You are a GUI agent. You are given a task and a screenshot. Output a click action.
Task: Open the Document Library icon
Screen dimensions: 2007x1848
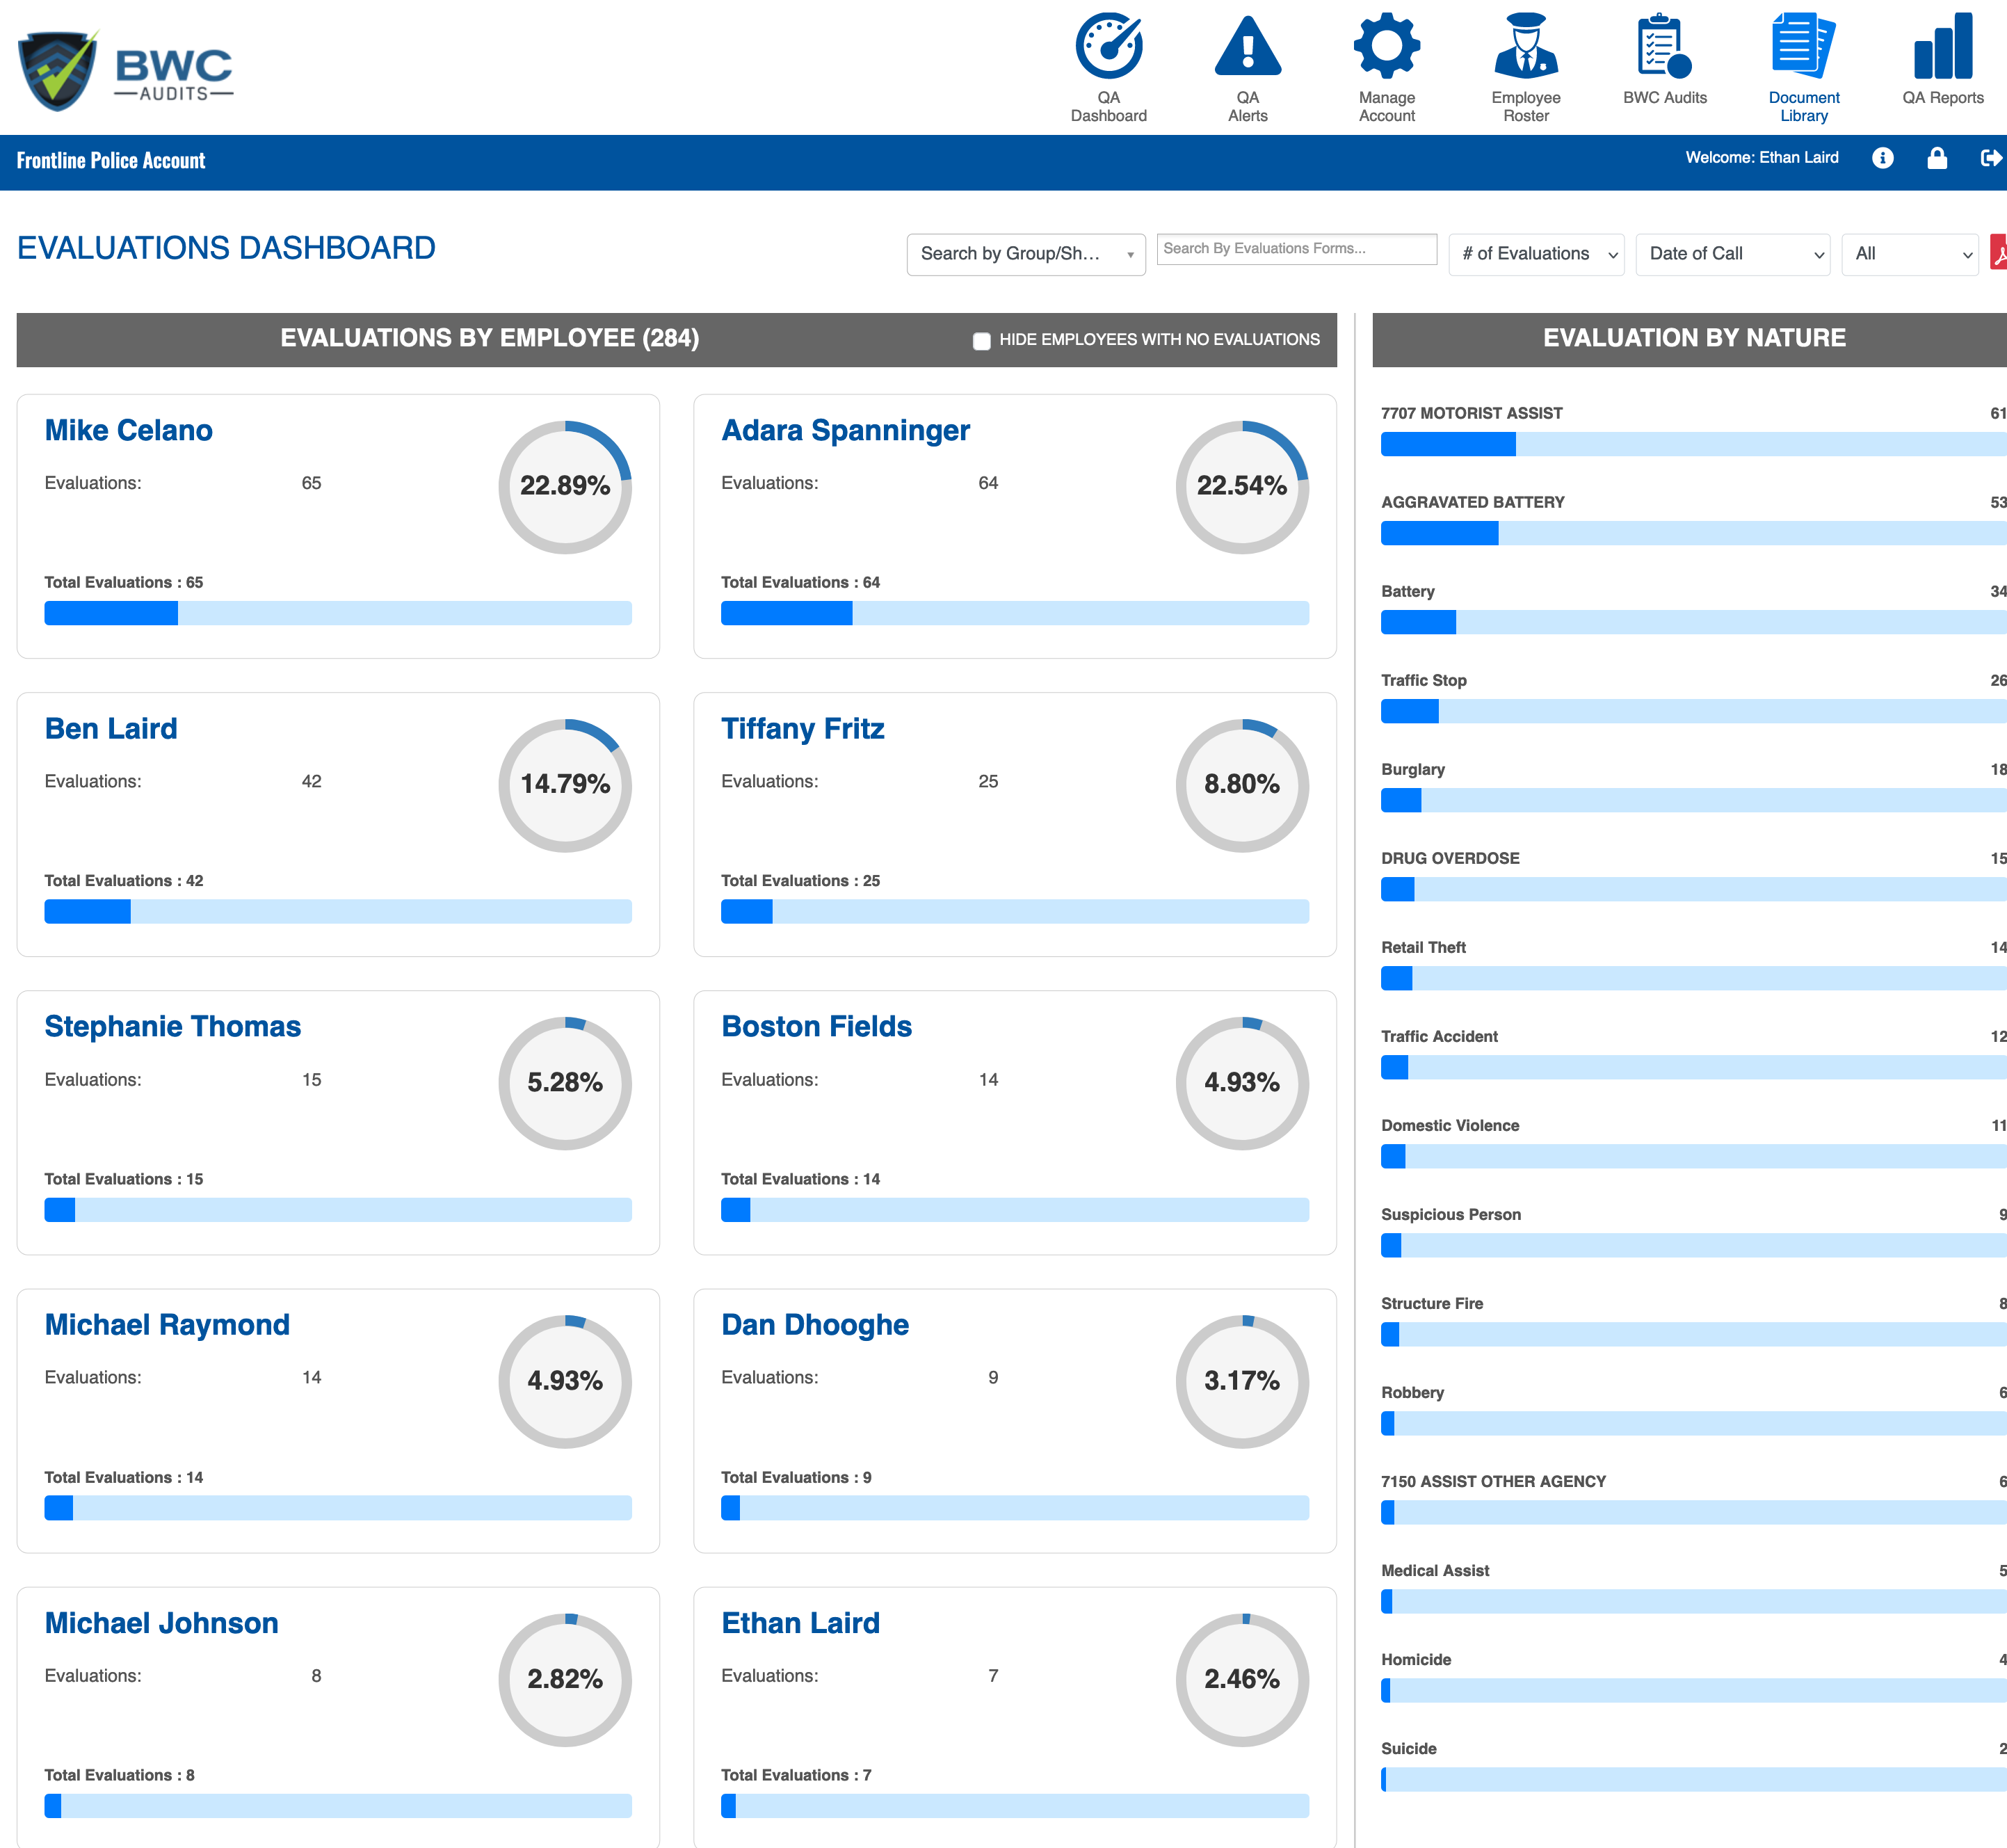(1803, 46)
